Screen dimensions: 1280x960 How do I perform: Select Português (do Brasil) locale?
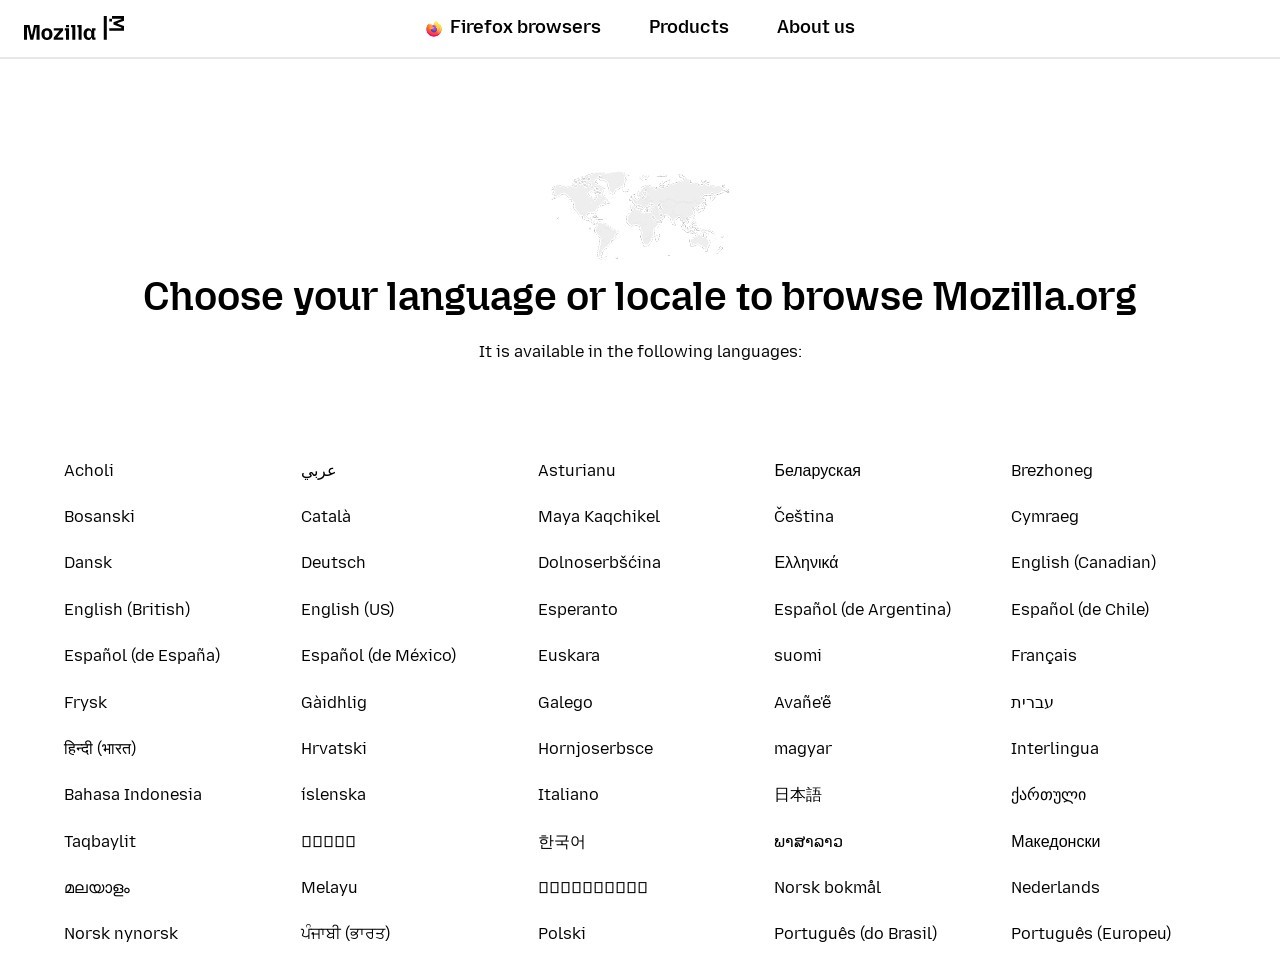pyautogui.click(x=855, y=933)
